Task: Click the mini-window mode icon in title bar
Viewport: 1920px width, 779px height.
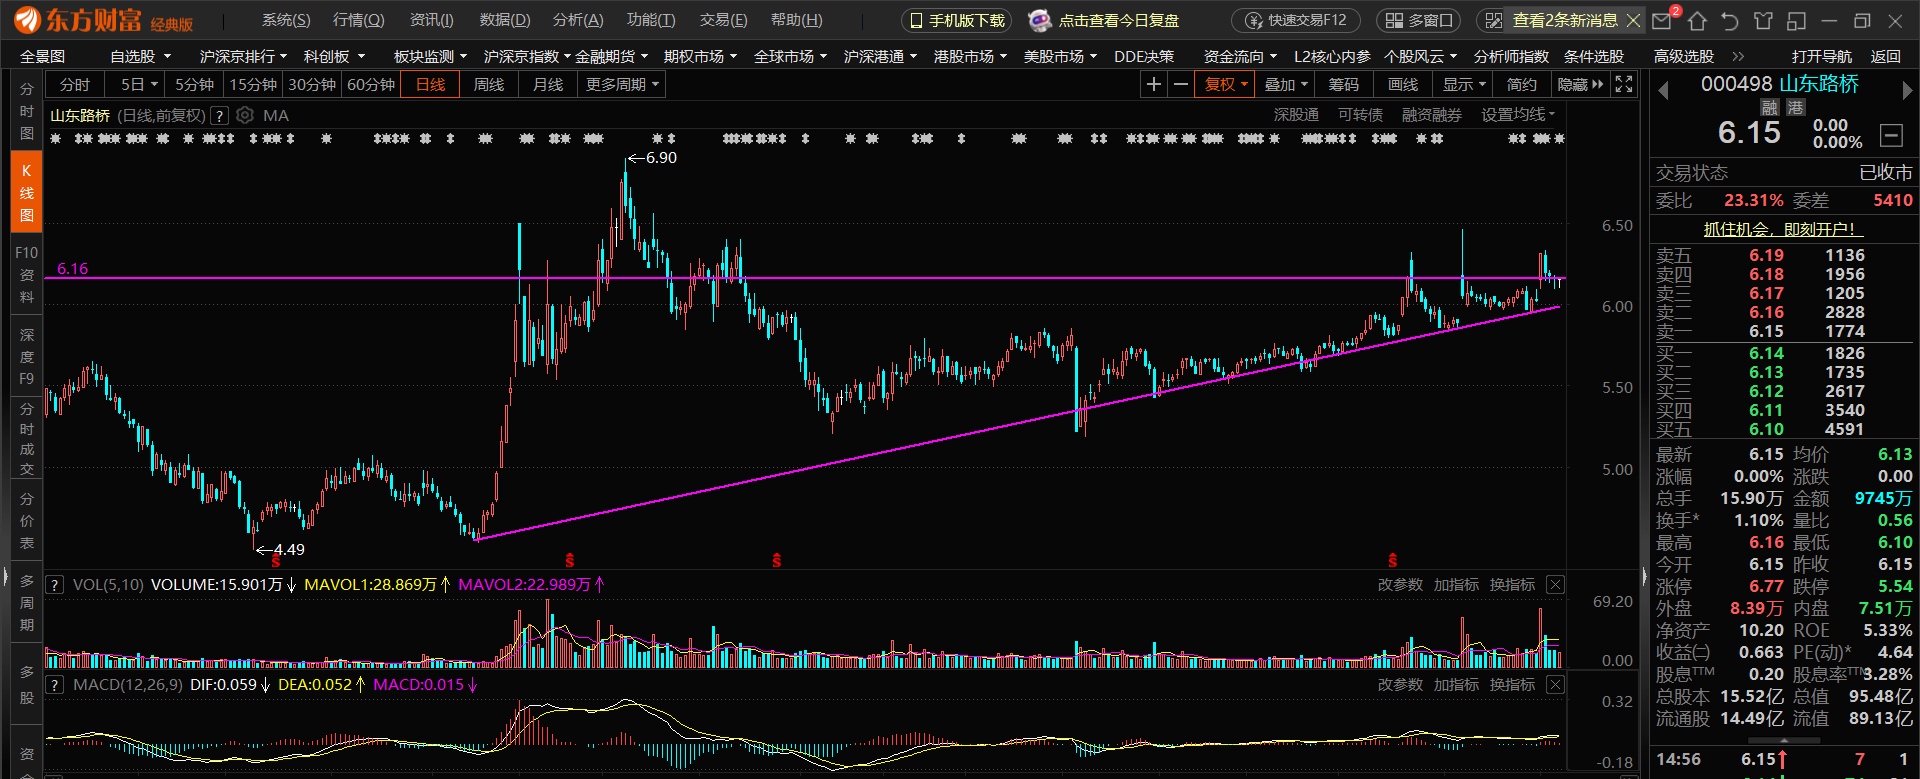Action: (1797, 20)
